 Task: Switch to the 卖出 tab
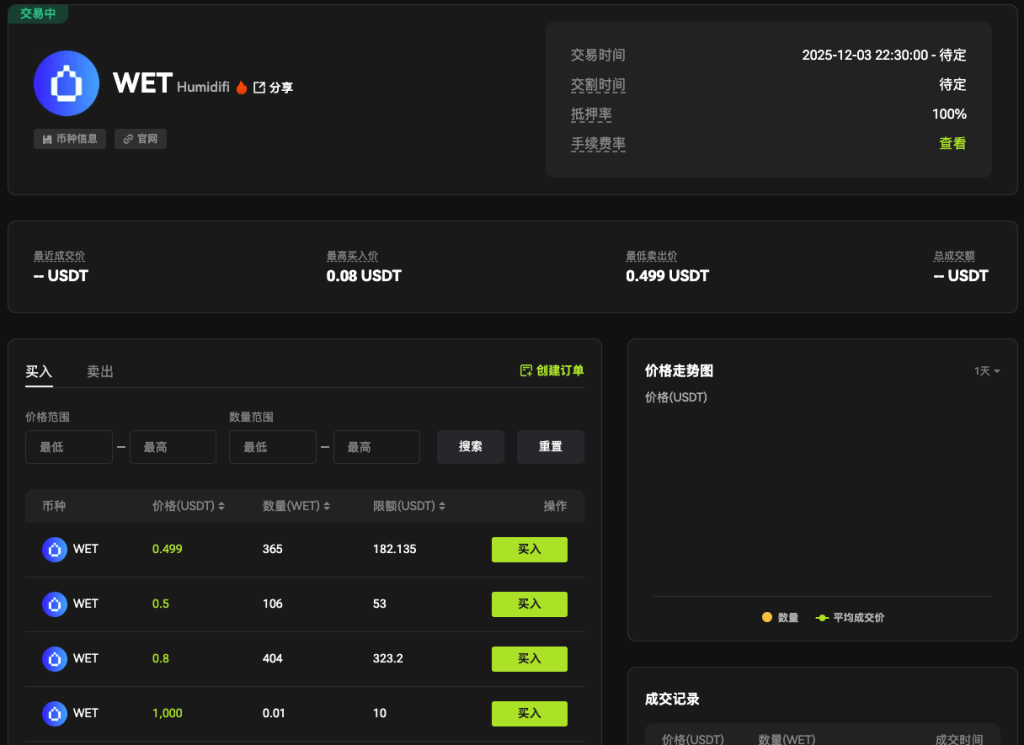(100, 372)
